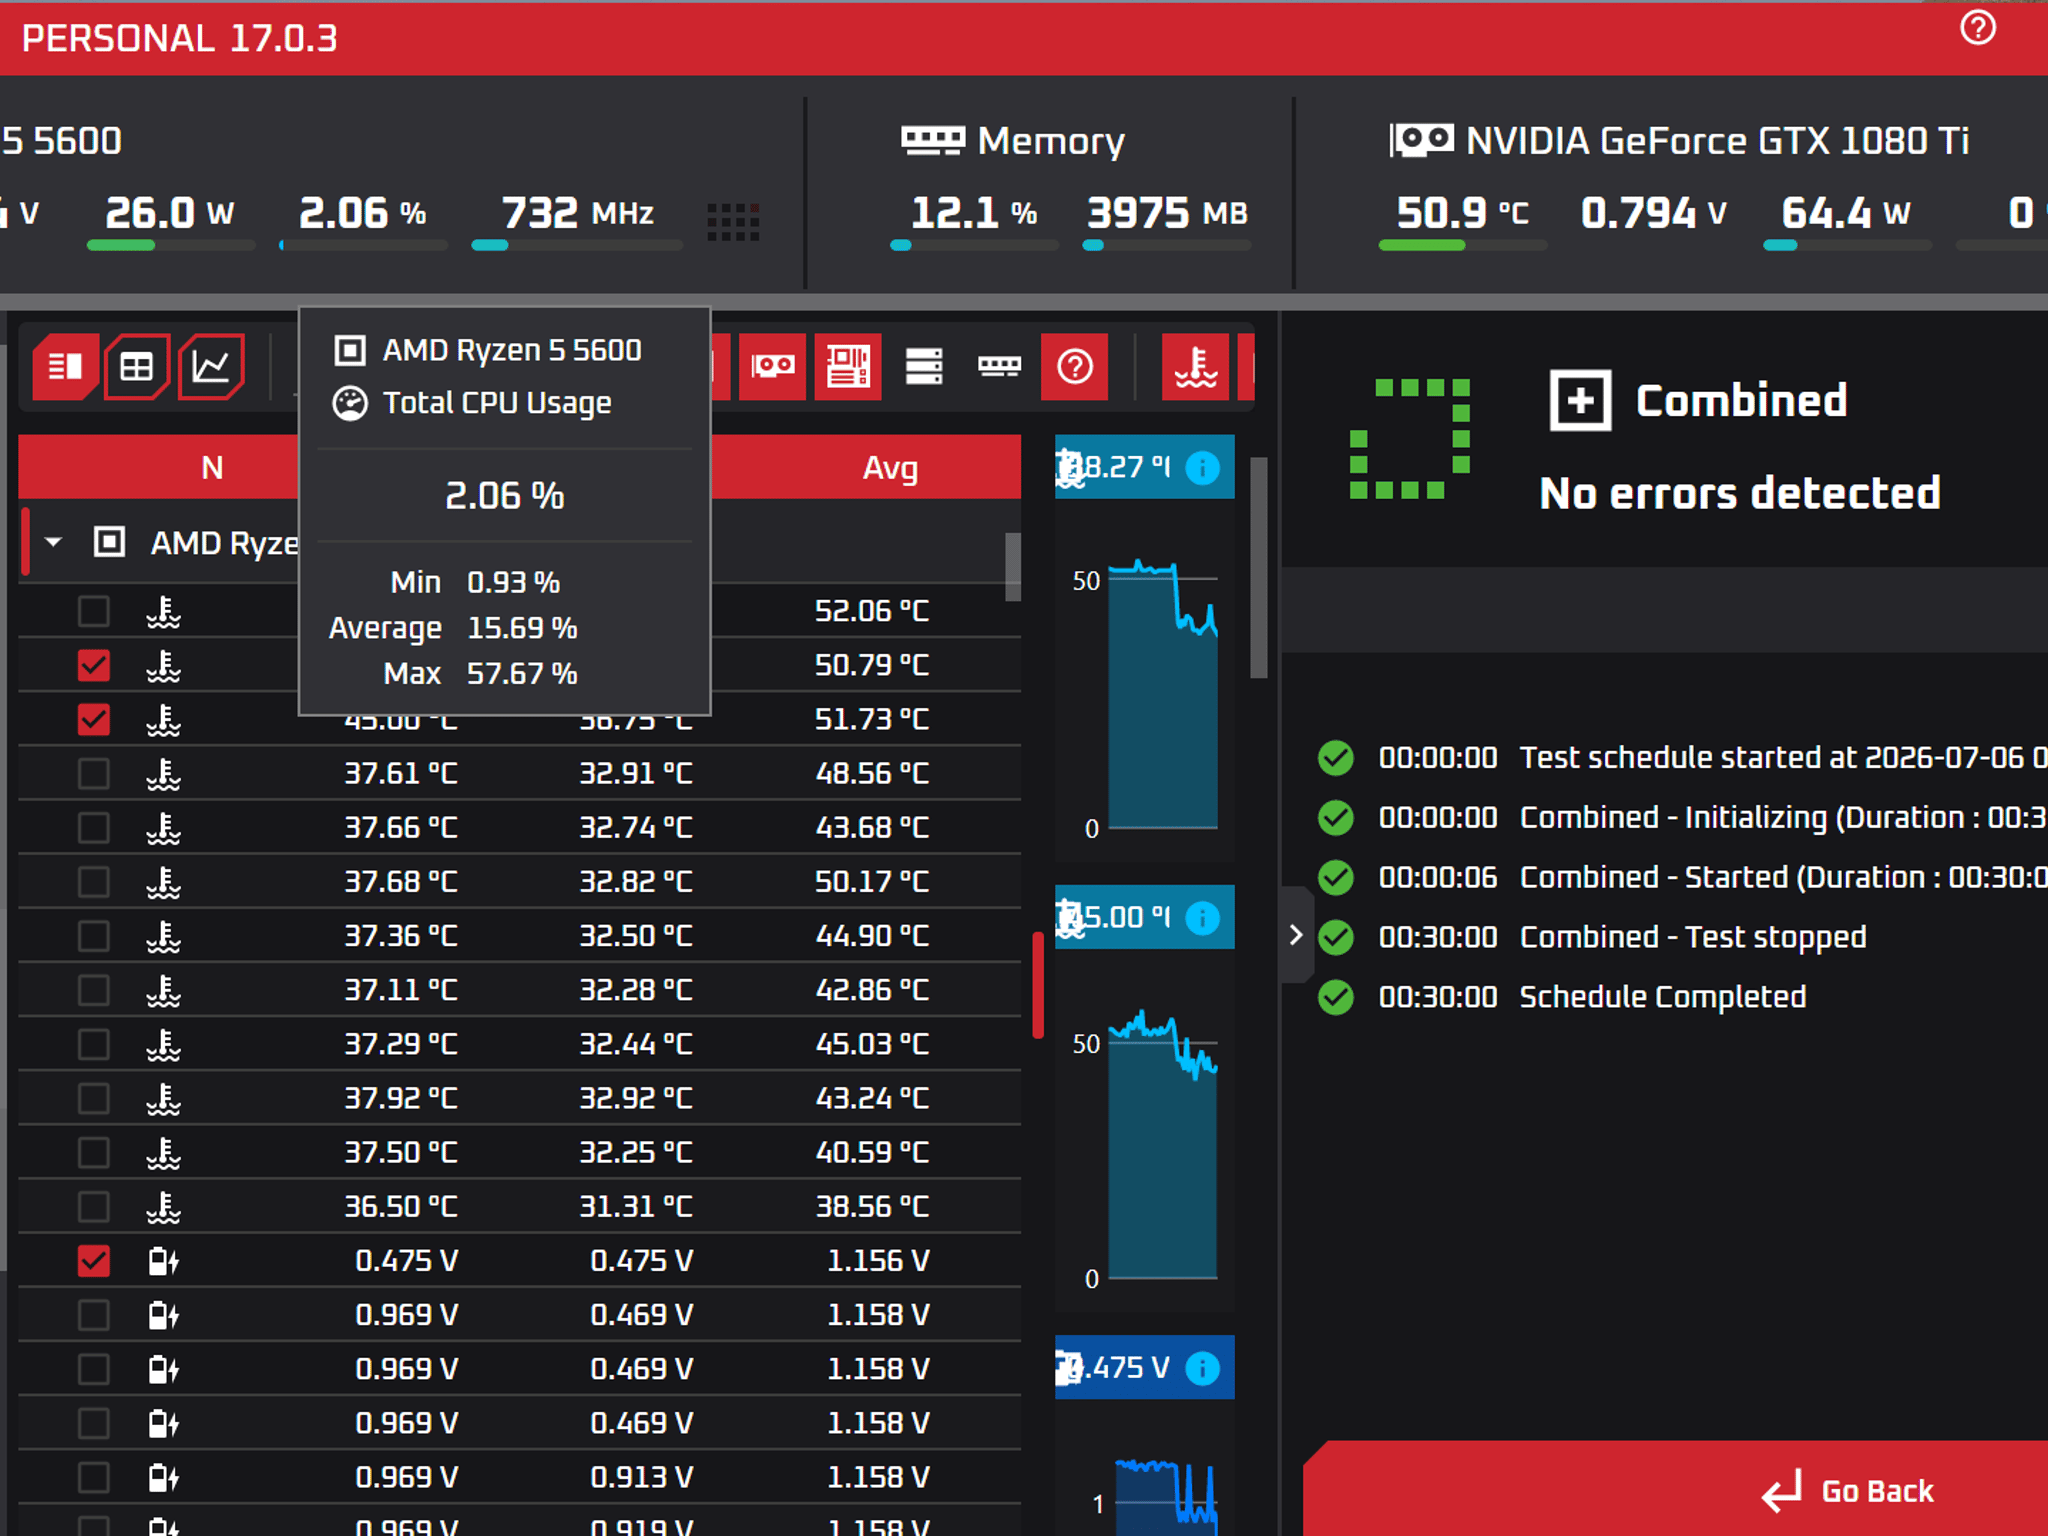Switch to the table view layout icon
The image size is (2048, 1536).
(x=137, y=367)
